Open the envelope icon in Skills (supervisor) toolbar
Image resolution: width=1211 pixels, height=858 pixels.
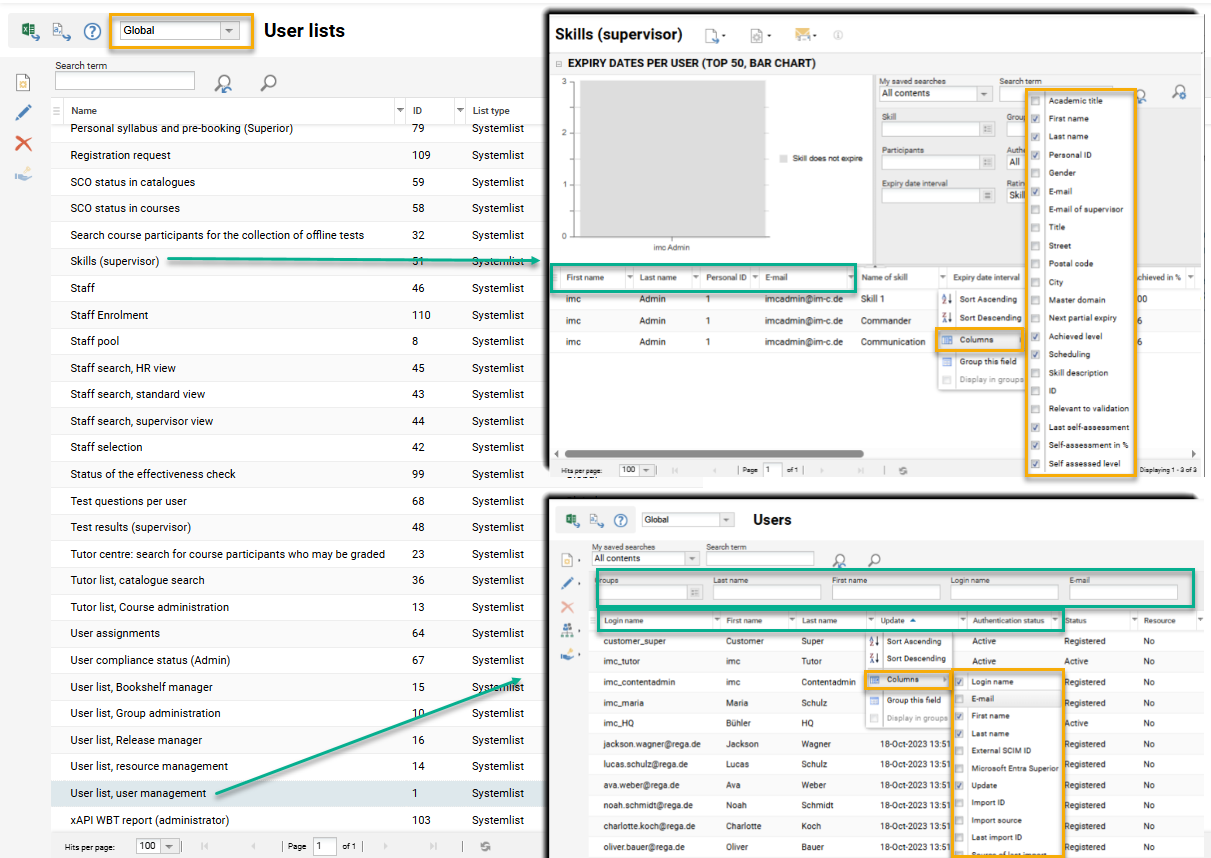pyautogui.click(x=804, y=34)
